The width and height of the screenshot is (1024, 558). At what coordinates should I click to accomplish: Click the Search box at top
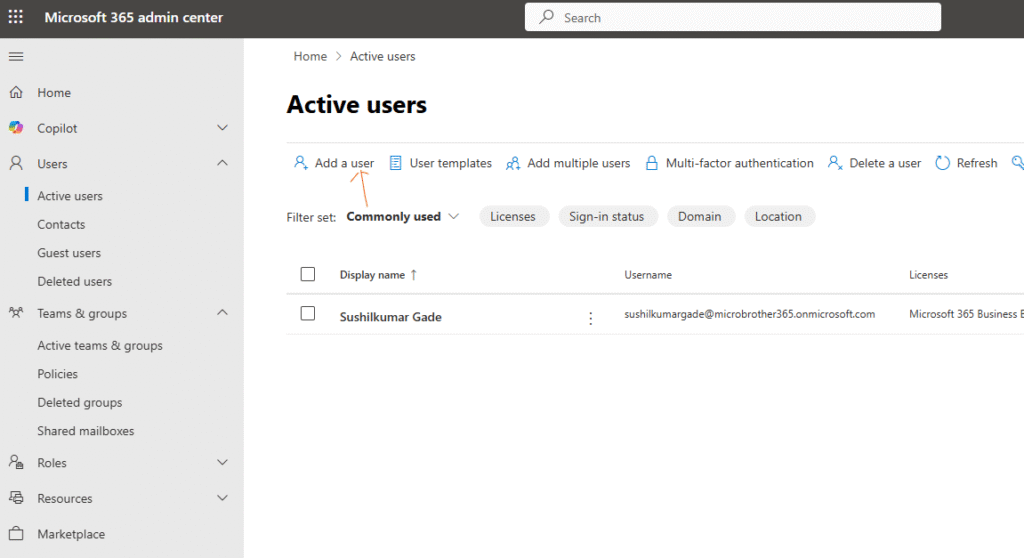(x=732, y=18)
